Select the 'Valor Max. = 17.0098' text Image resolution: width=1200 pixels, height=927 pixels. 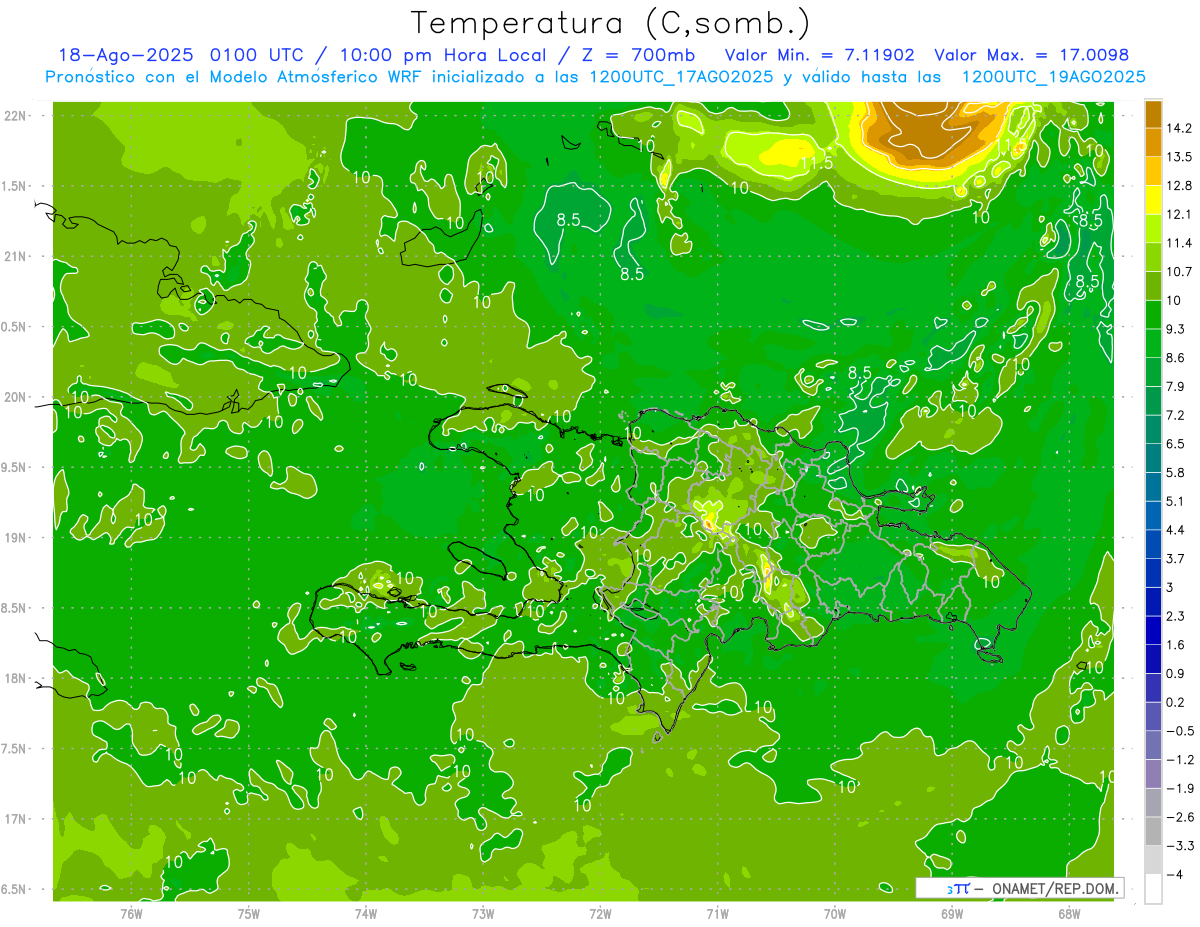1032,55
